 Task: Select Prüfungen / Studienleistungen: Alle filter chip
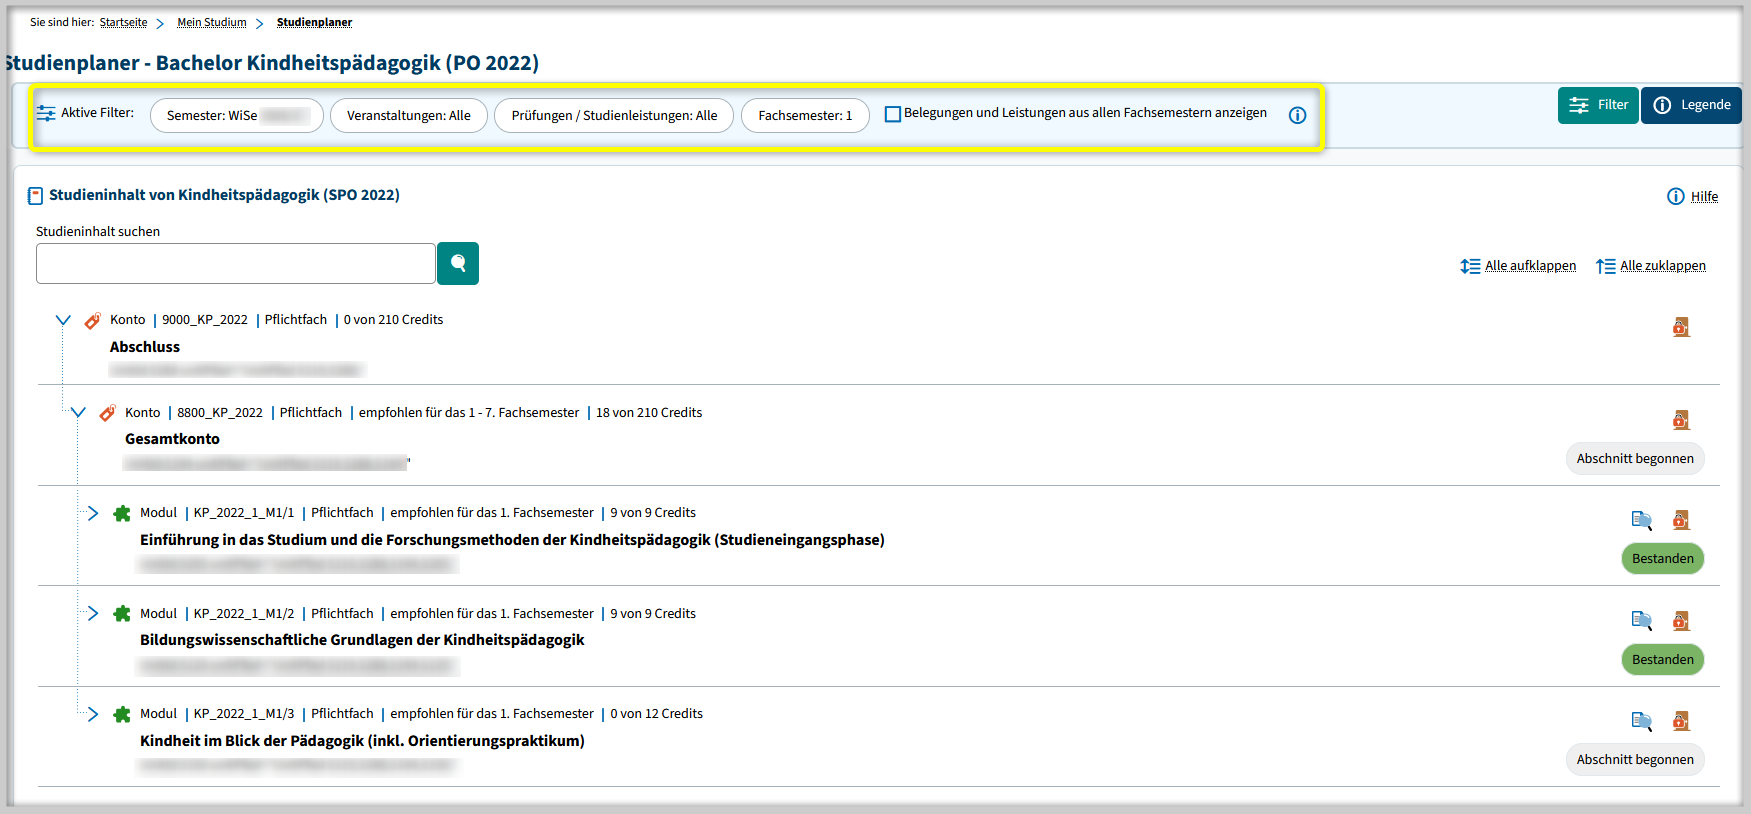point(614,115)
